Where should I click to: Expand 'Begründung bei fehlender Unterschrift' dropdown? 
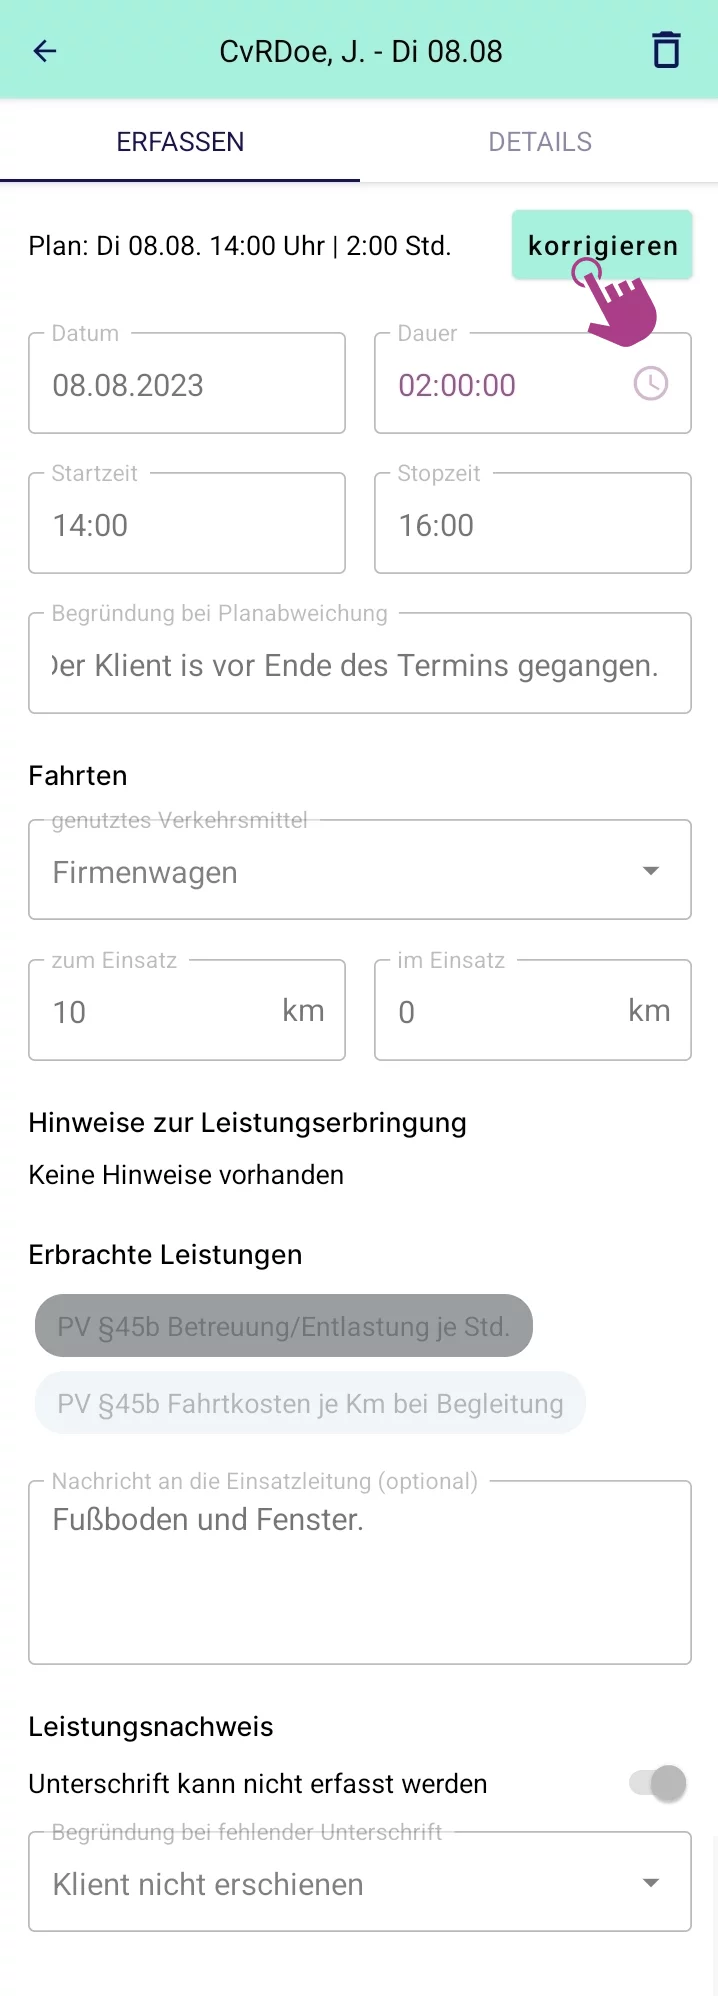click(x=360, y=1883)
